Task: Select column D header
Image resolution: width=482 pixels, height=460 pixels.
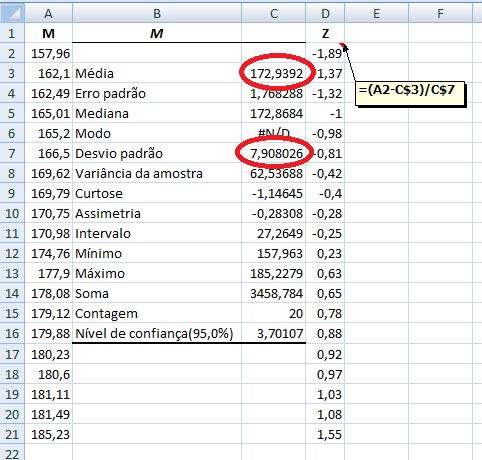Action: (325, 14)
